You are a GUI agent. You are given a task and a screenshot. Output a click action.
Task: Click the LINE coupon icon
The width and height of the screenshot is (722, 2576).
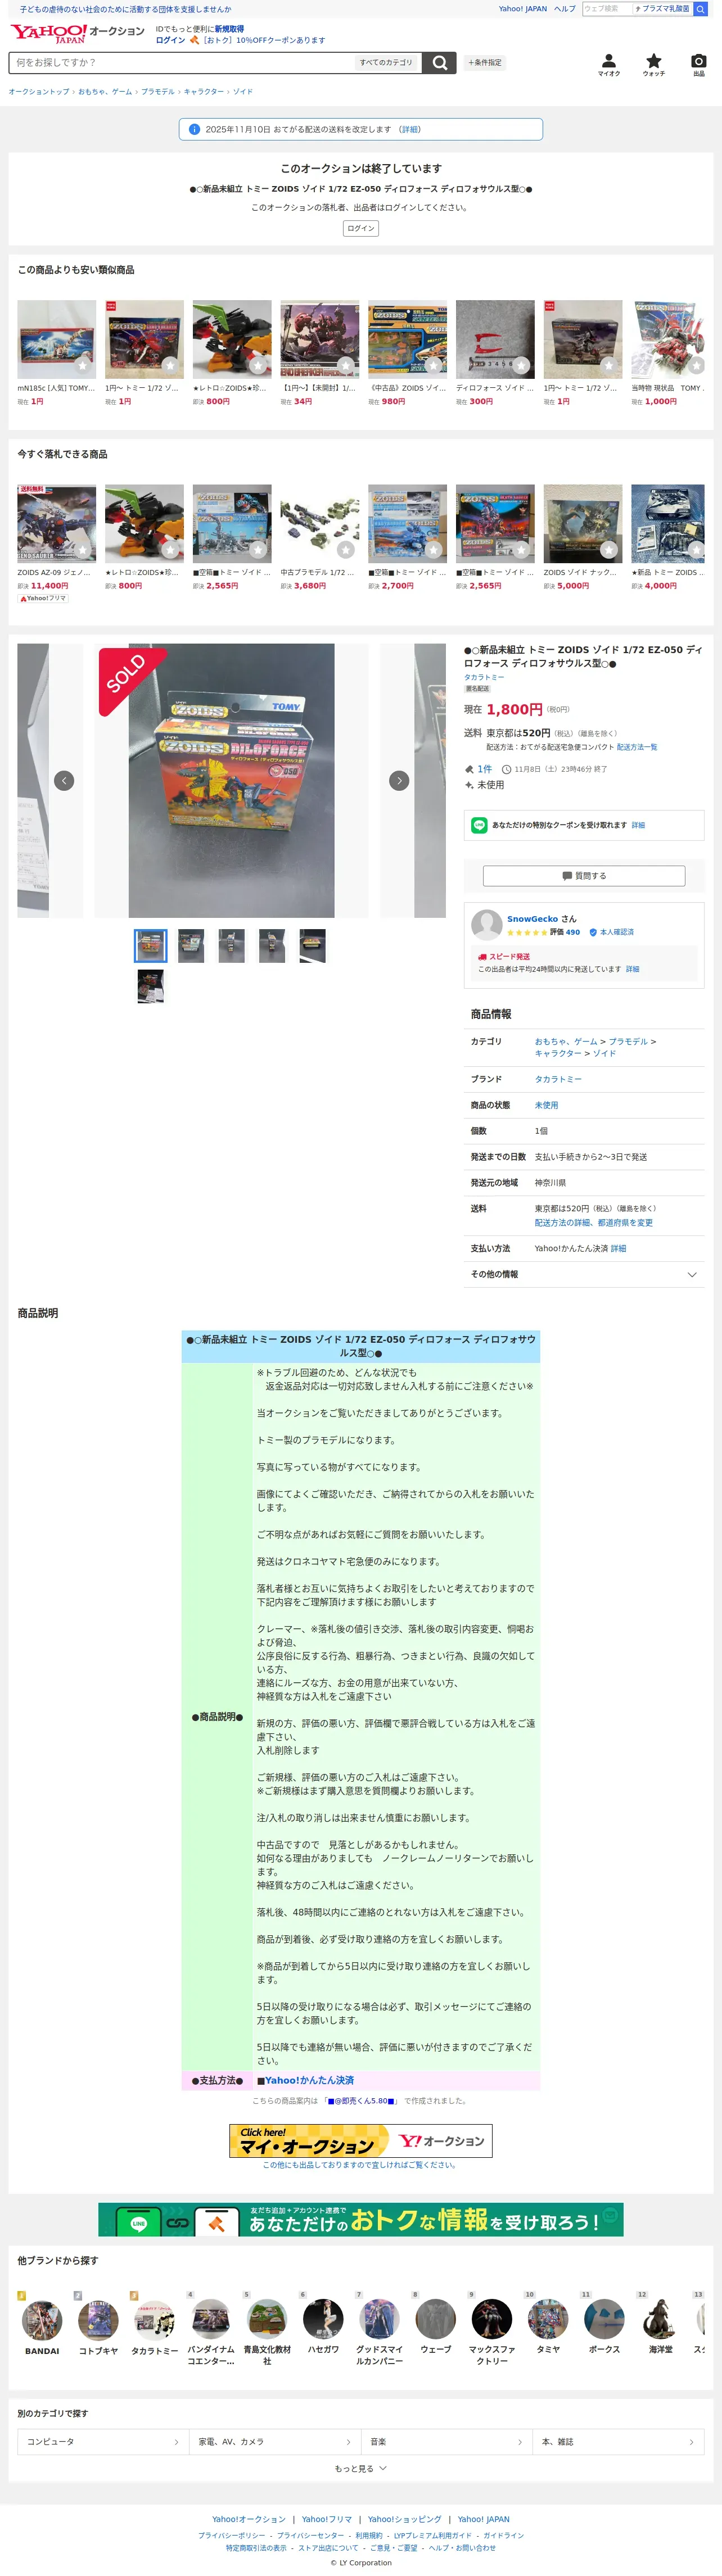479,825
